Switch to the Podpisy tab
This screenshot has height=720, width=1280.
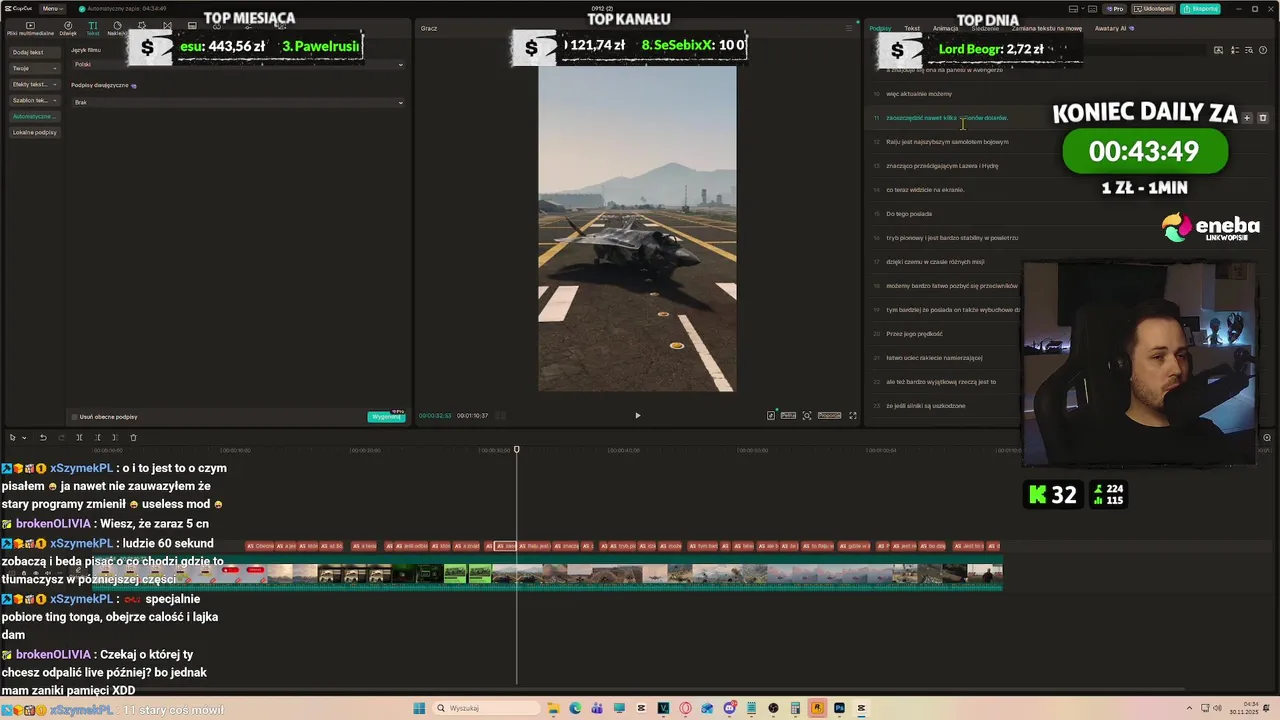click(x=880, y=28)
